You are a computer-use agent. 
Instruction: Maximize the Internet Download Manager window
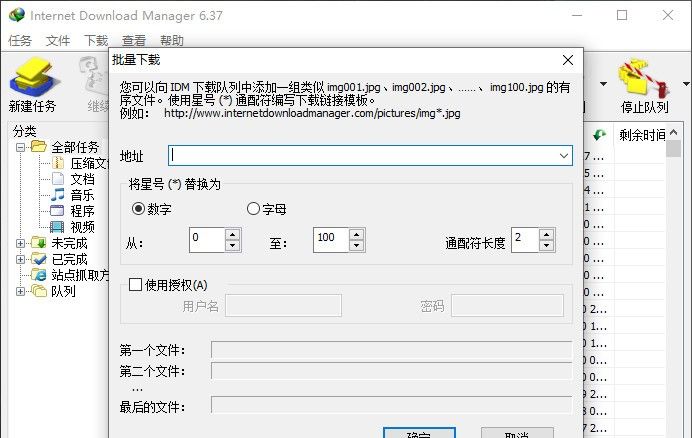622,15
